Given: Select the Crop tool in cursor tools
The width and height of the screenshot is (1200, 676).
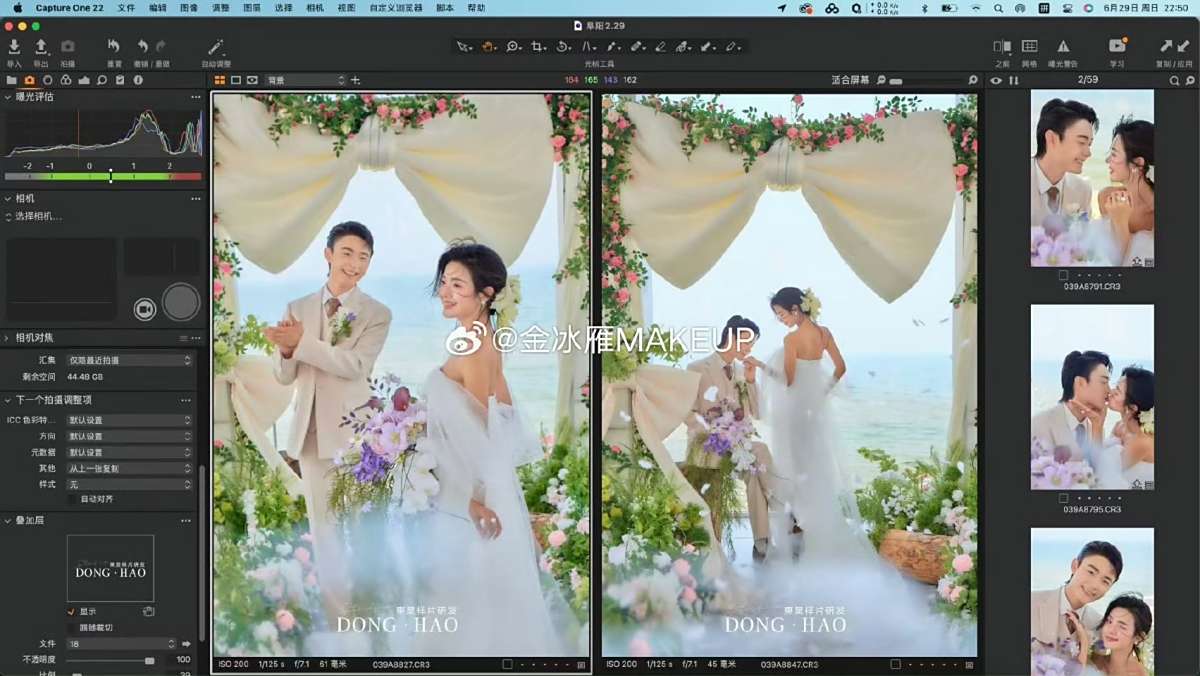Looking at the screenshot, I should click(x=538, y=46).
